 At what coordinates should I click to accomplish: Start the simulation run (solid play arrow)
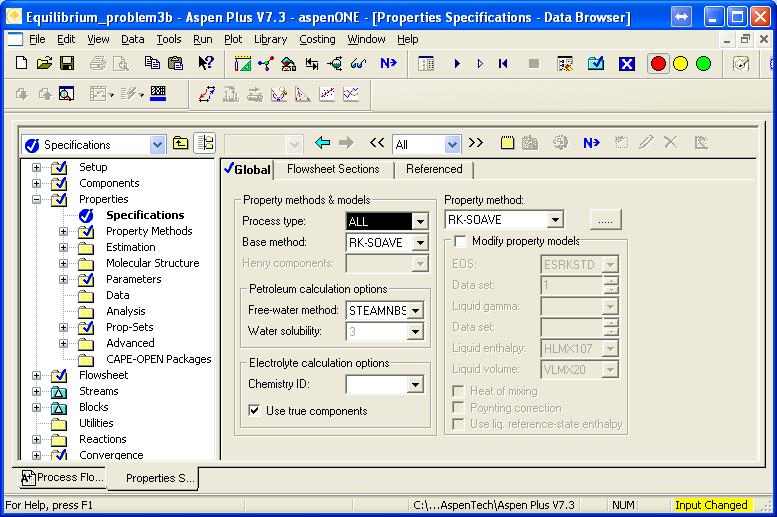[457, 63]
